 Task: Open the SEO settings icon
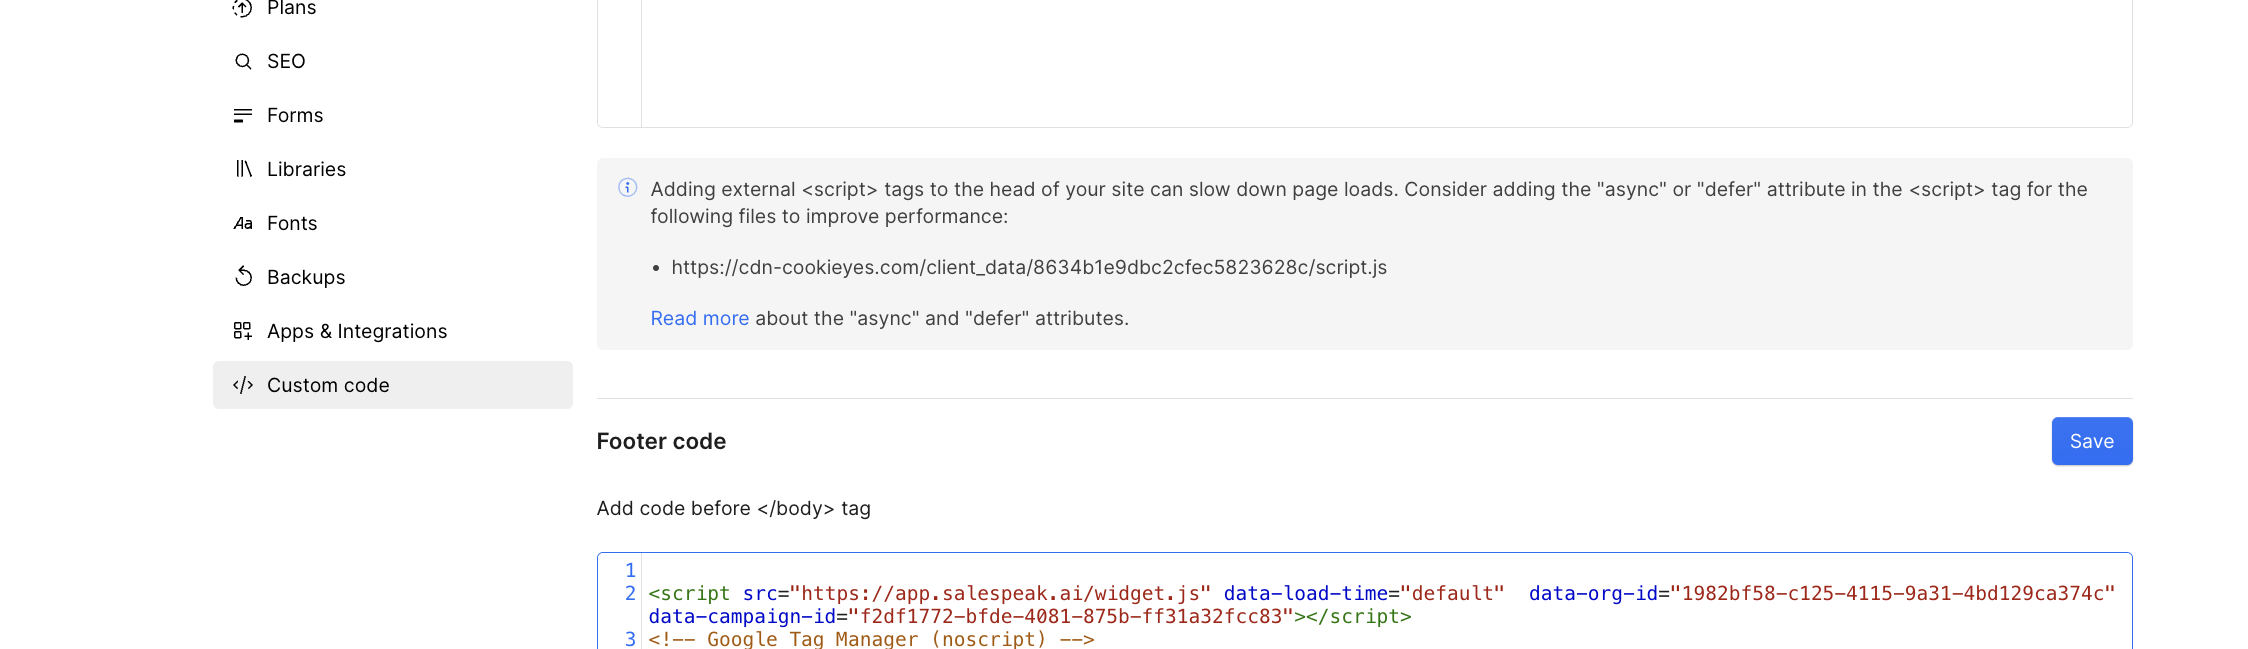point(243,62)
